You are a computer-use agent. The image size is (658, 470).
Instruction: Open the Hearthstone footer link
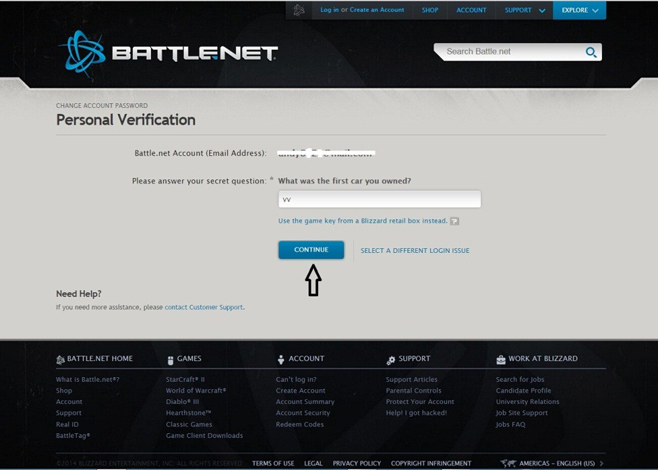click(188, 413)
